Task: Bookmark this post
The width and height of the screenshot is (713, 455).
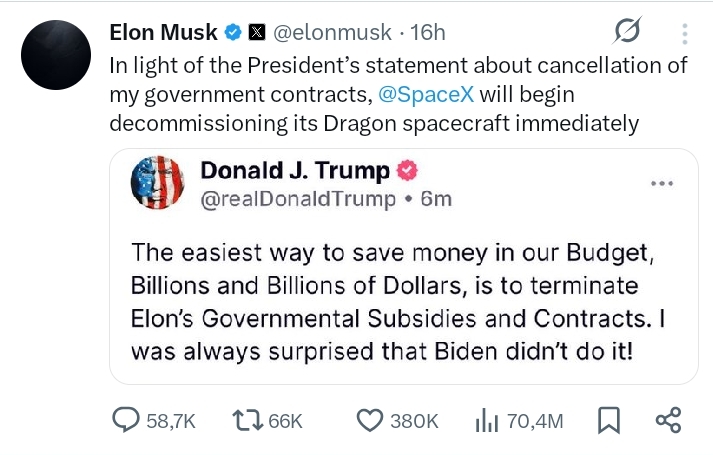Action: (x=608, y=421)
